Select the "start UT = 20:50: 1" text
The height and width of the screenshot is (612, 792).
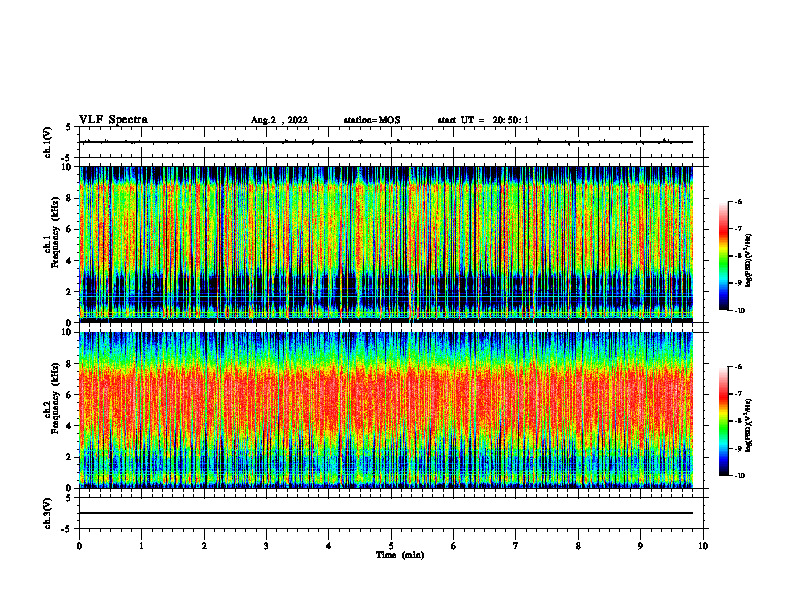[x=483, y=120]
